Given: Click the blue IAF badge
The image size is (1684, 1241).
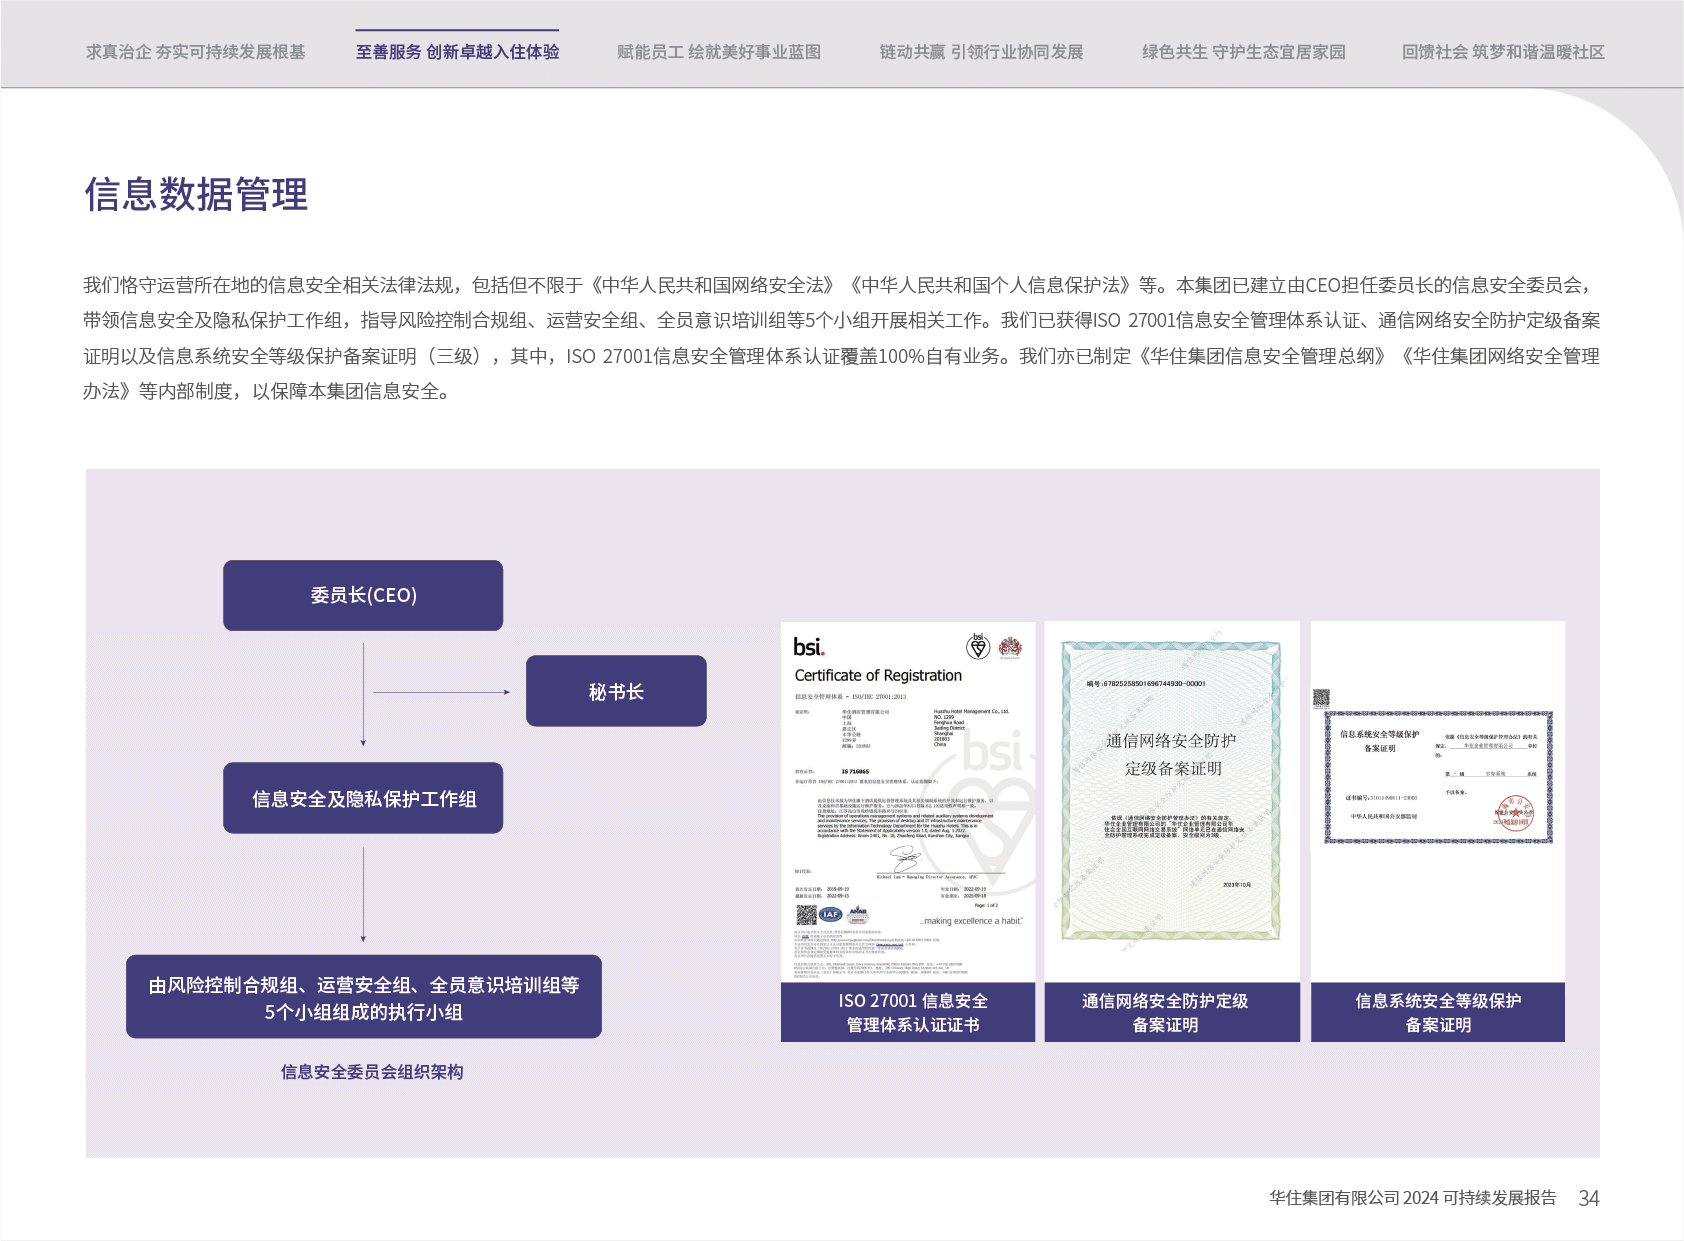Looking at the screenshot, I should pos(831,914).
